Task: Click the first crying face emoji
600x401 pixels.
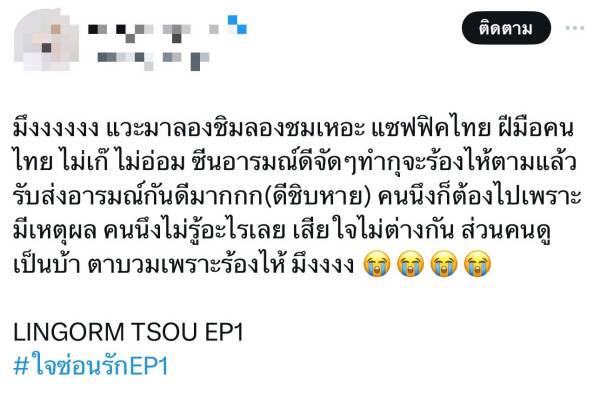Action: point(377,264)
